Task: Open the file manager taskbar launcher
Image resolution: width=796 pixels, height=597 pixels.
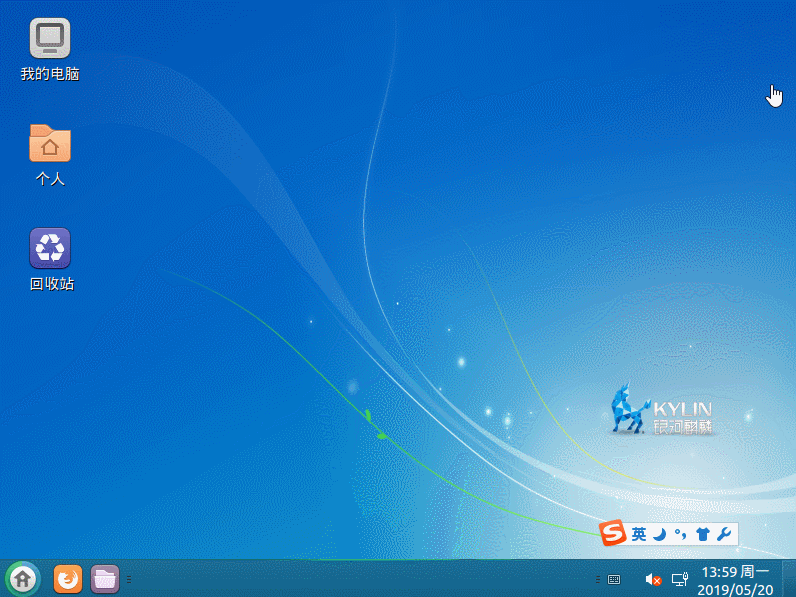Action: pyautogui.click(x=105, y=579)
